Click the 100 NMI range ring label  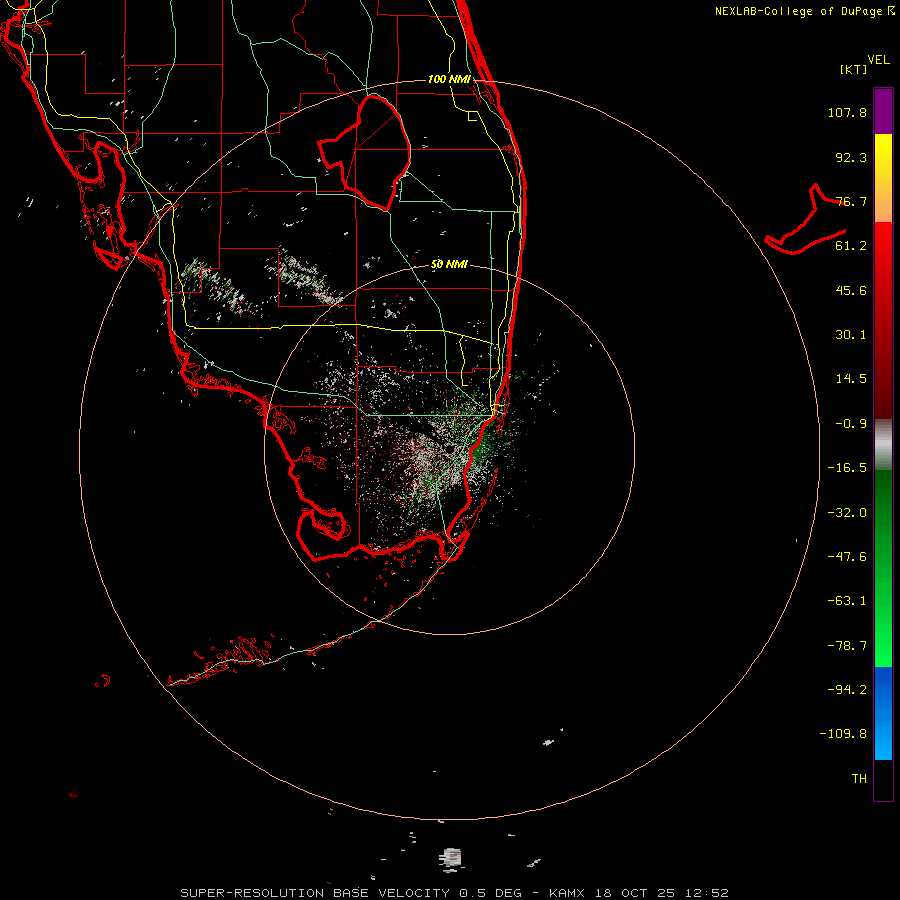pyautogui.click(x=449, y=79)
